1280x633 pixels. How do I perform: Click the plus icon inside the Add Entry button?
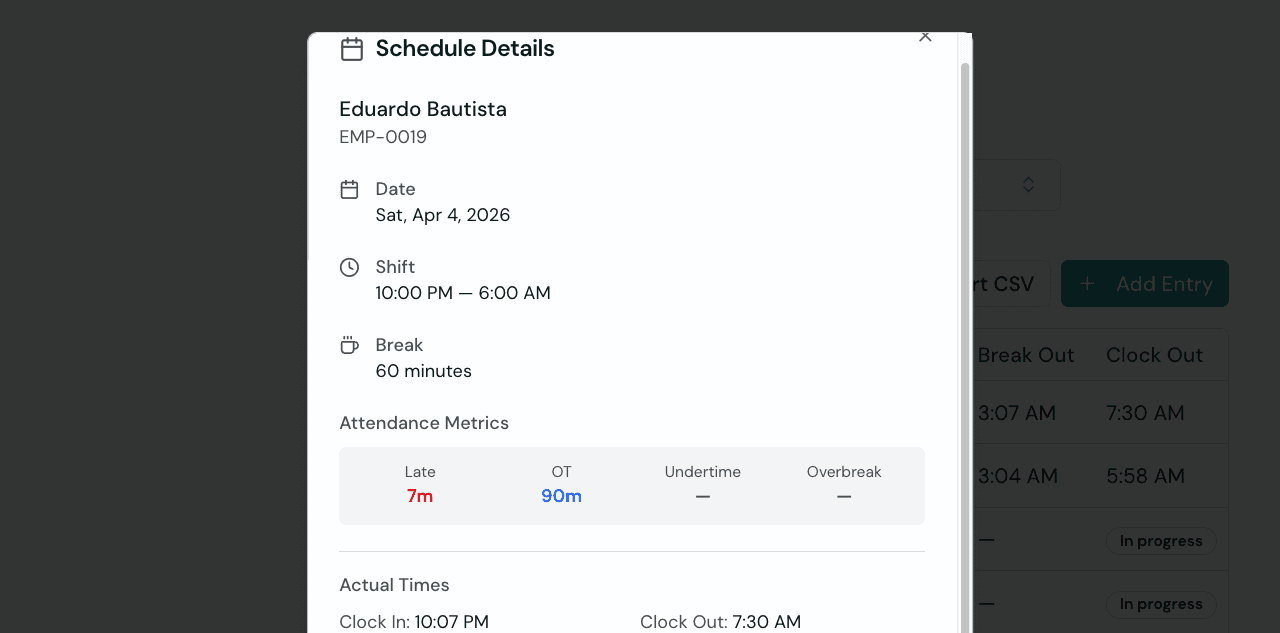point(1087,283)
